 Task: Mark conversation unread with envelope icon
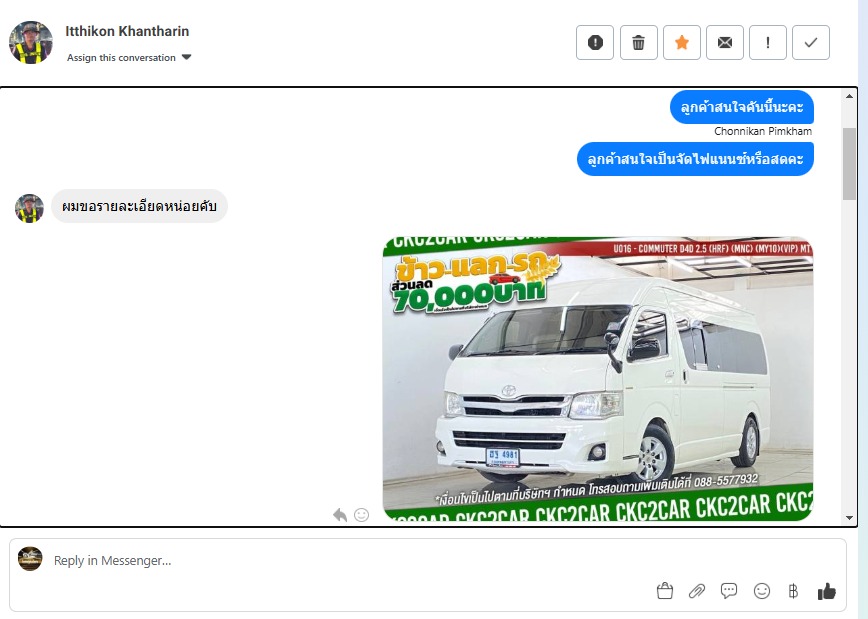(725, 43)
